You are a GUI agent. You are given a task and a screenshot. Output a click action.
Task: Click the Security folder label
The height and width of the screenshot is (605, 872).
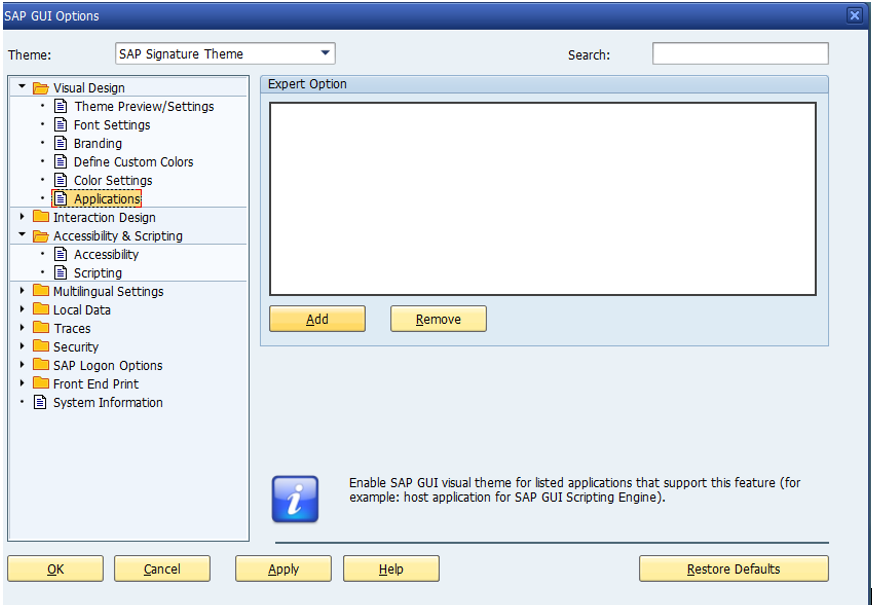(76, 347)
